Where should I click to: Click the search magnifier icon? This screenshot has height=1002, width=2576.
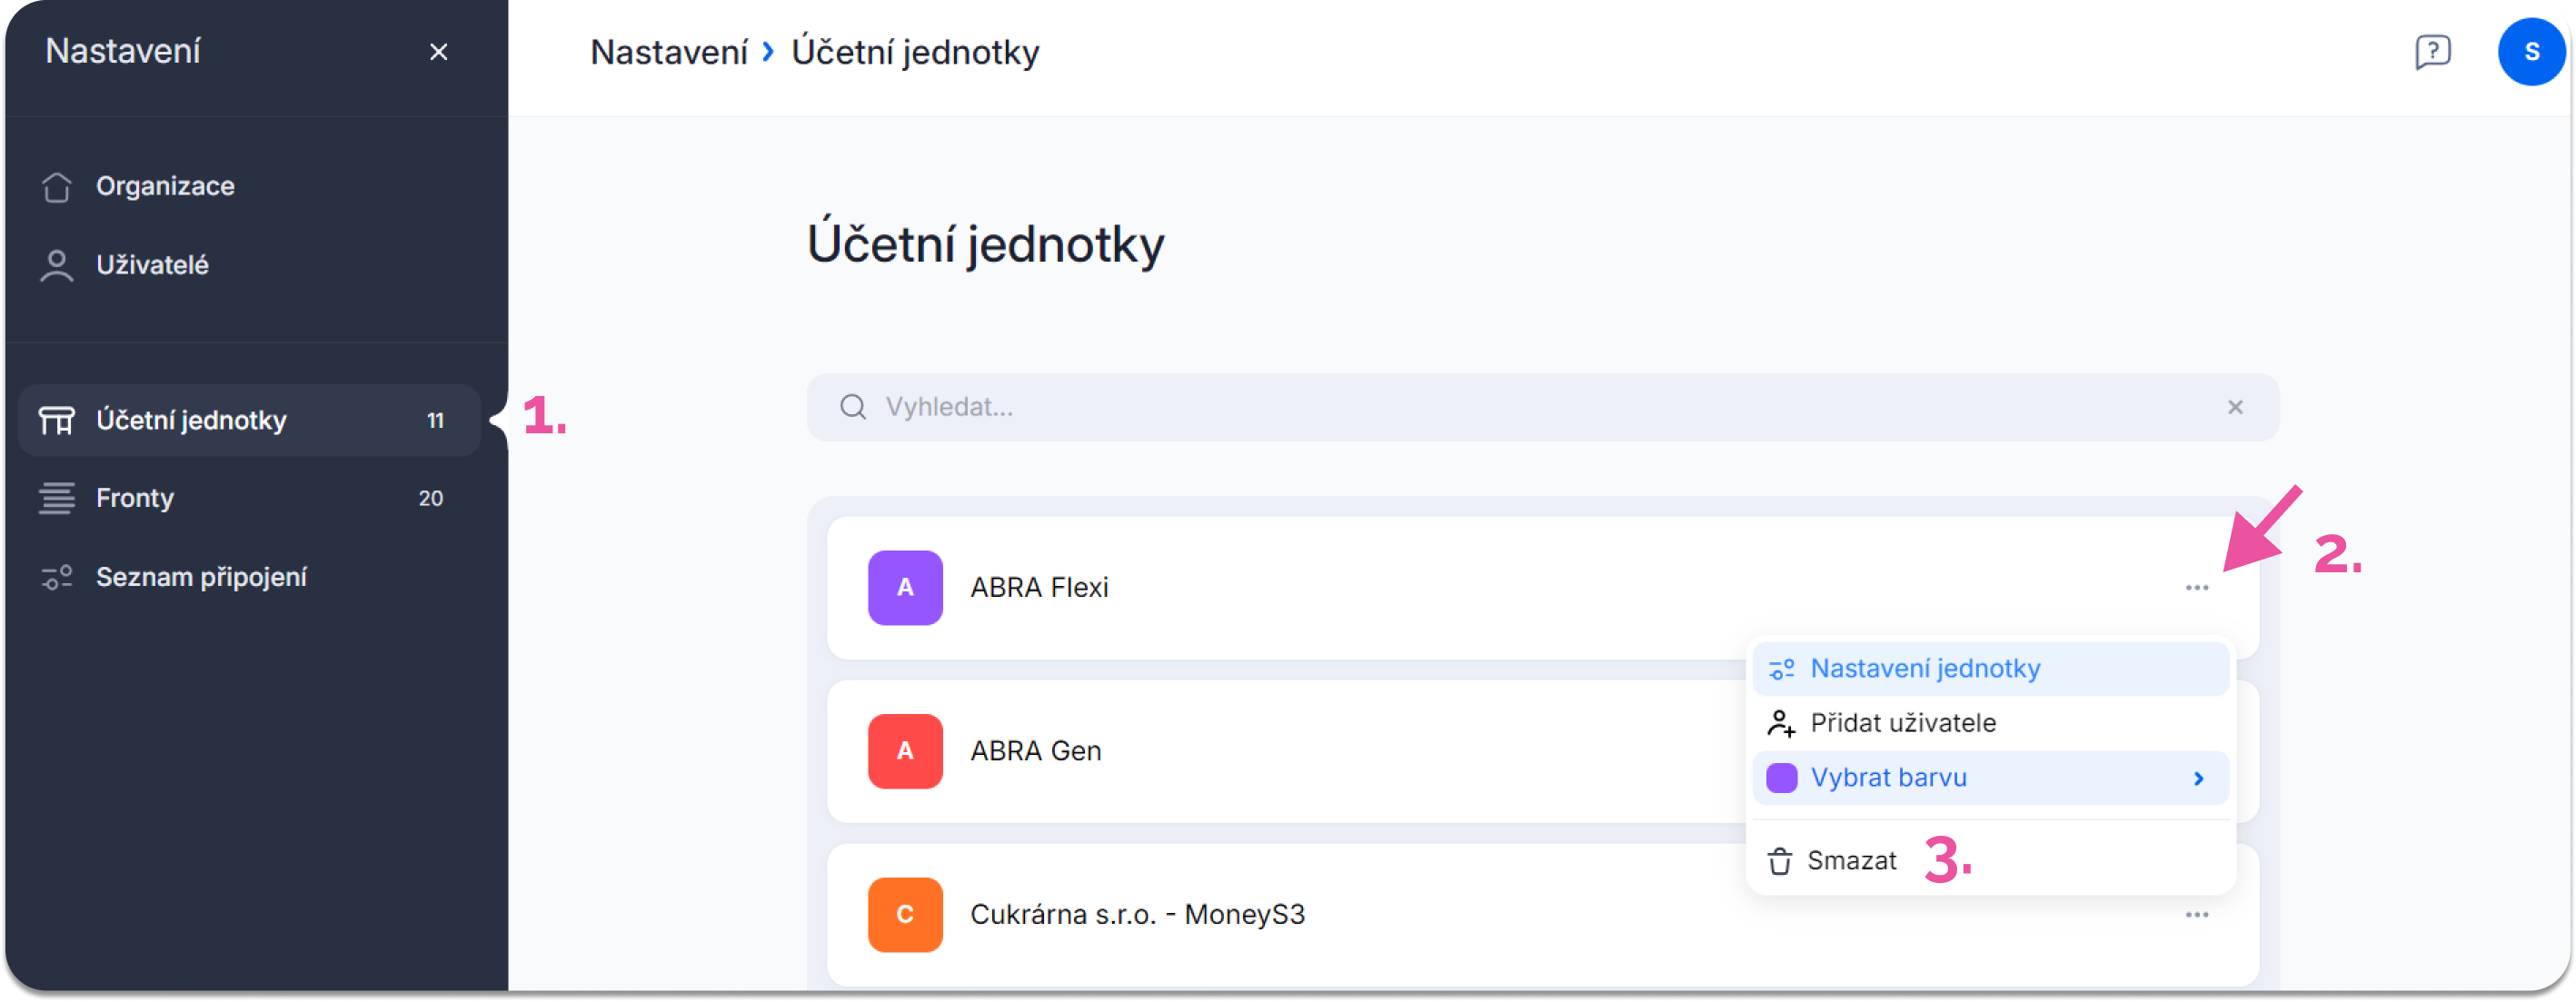click(x=853, y=407)
